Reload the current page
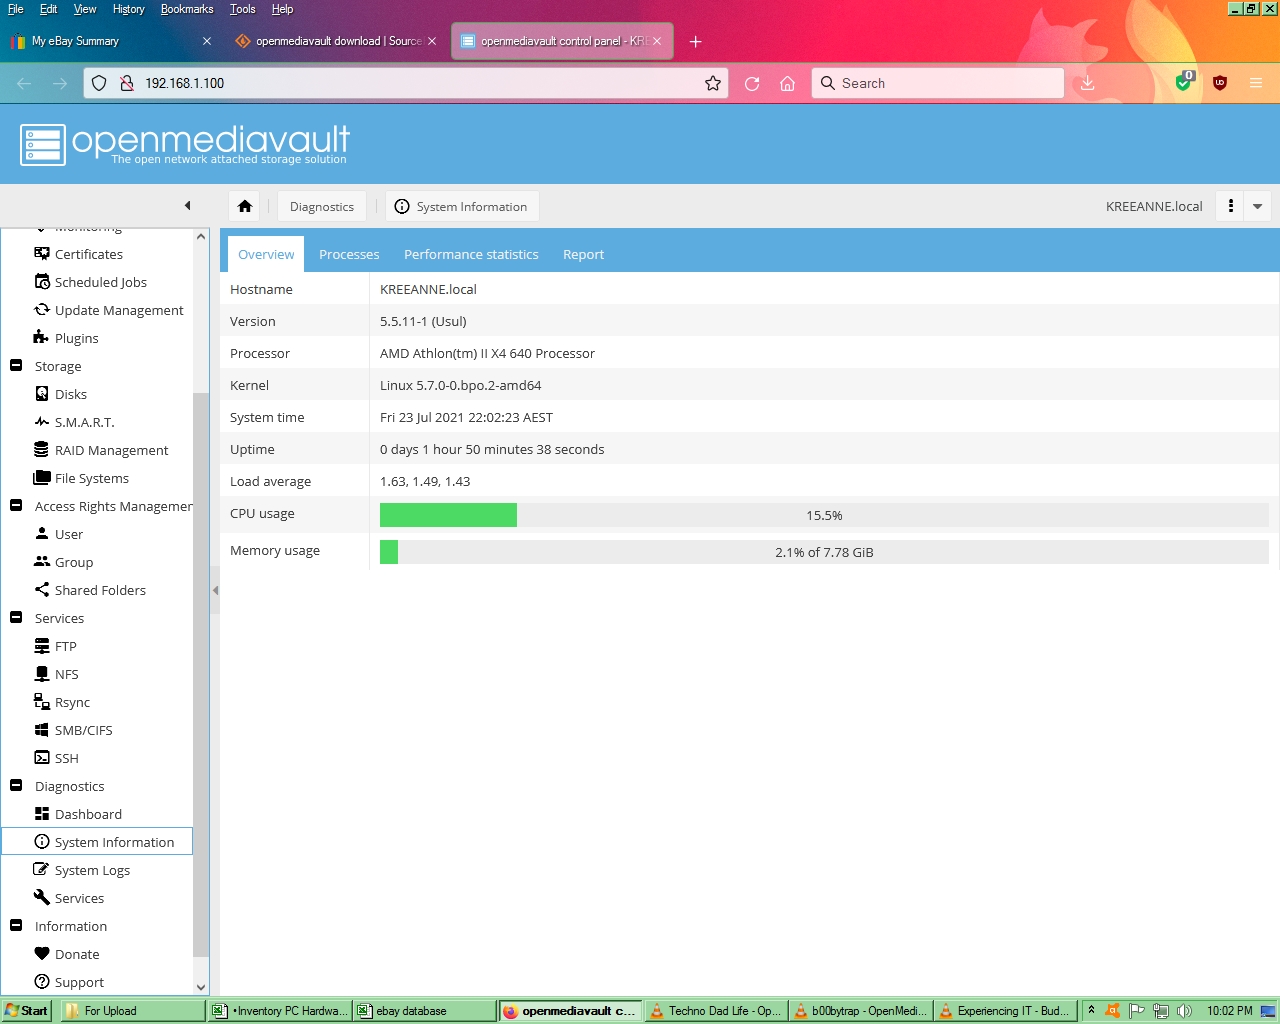The width and height of the screenshot is (1280, 1024). pos(752,83)
